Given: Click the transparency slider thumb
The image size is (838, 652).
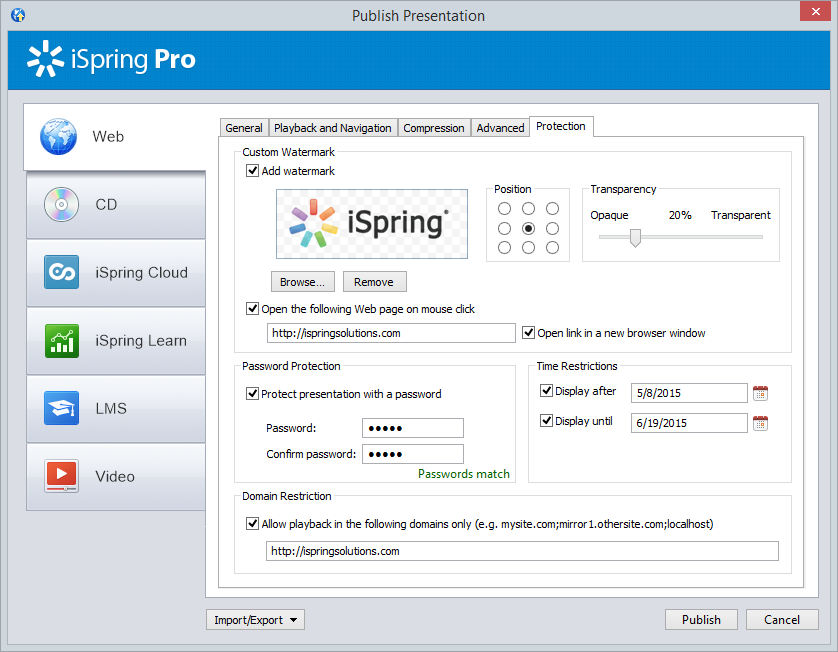Looking at the screenshot, I should (635, 238).
